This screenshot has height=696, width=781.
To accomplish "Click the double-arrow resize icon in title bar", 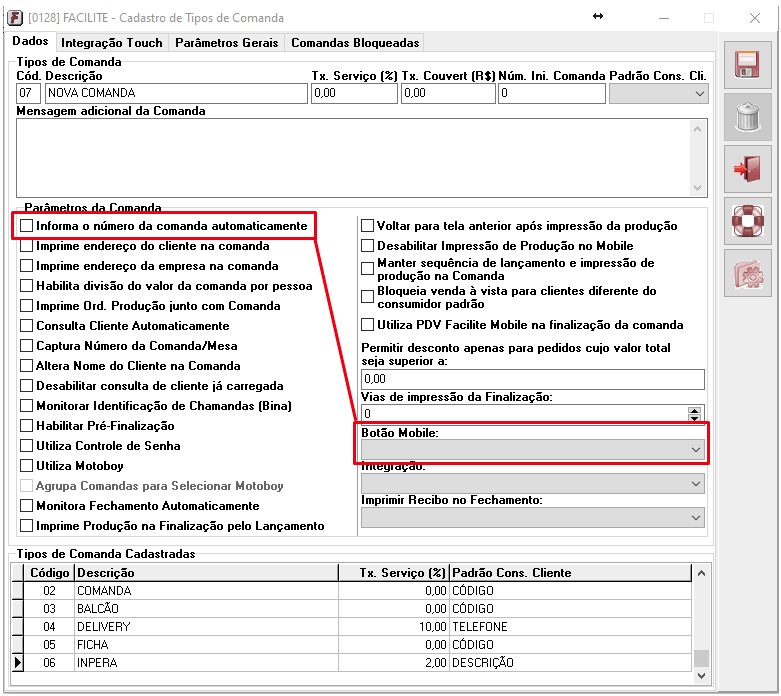I will click(598, 16).
